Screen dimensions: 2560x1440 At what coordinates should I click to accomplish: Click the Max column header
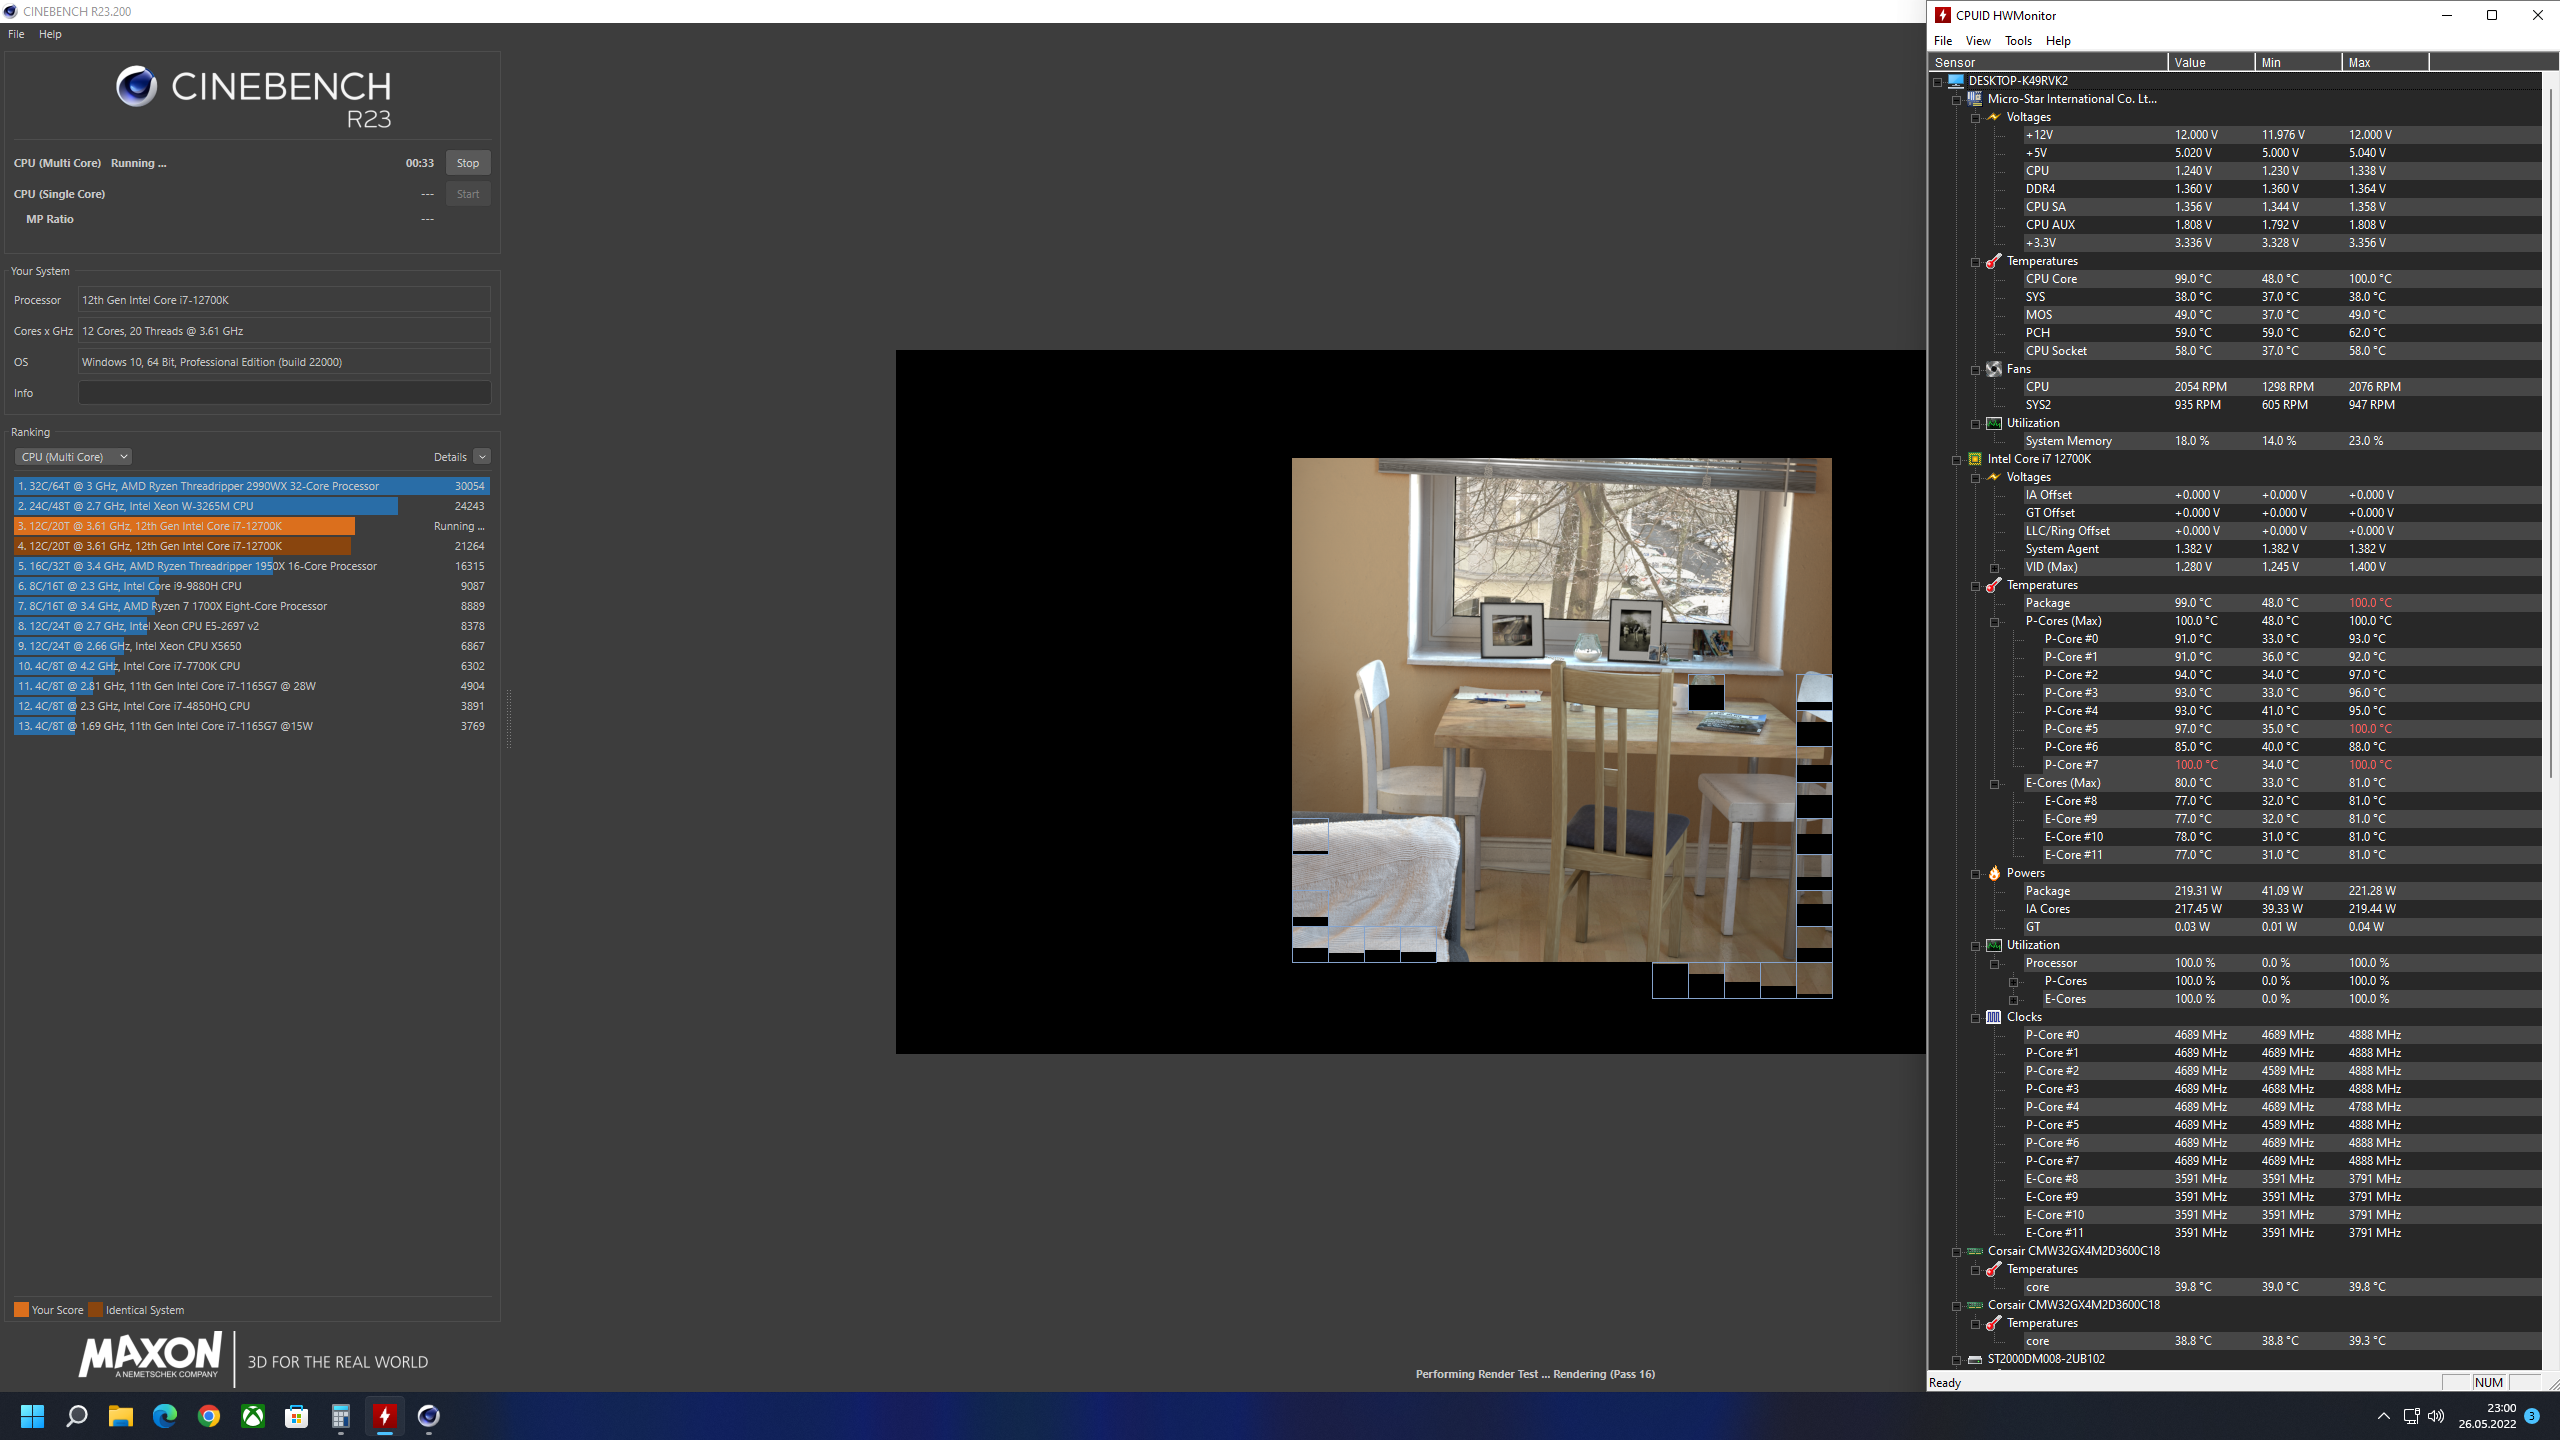point(2384,62)
